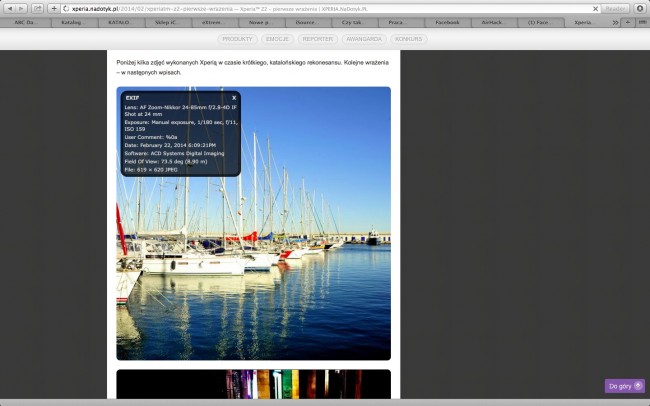Open REPORTER in the site navigation
Image resolution: width=650 pixels, height=406 pixels.
point(318,39)
